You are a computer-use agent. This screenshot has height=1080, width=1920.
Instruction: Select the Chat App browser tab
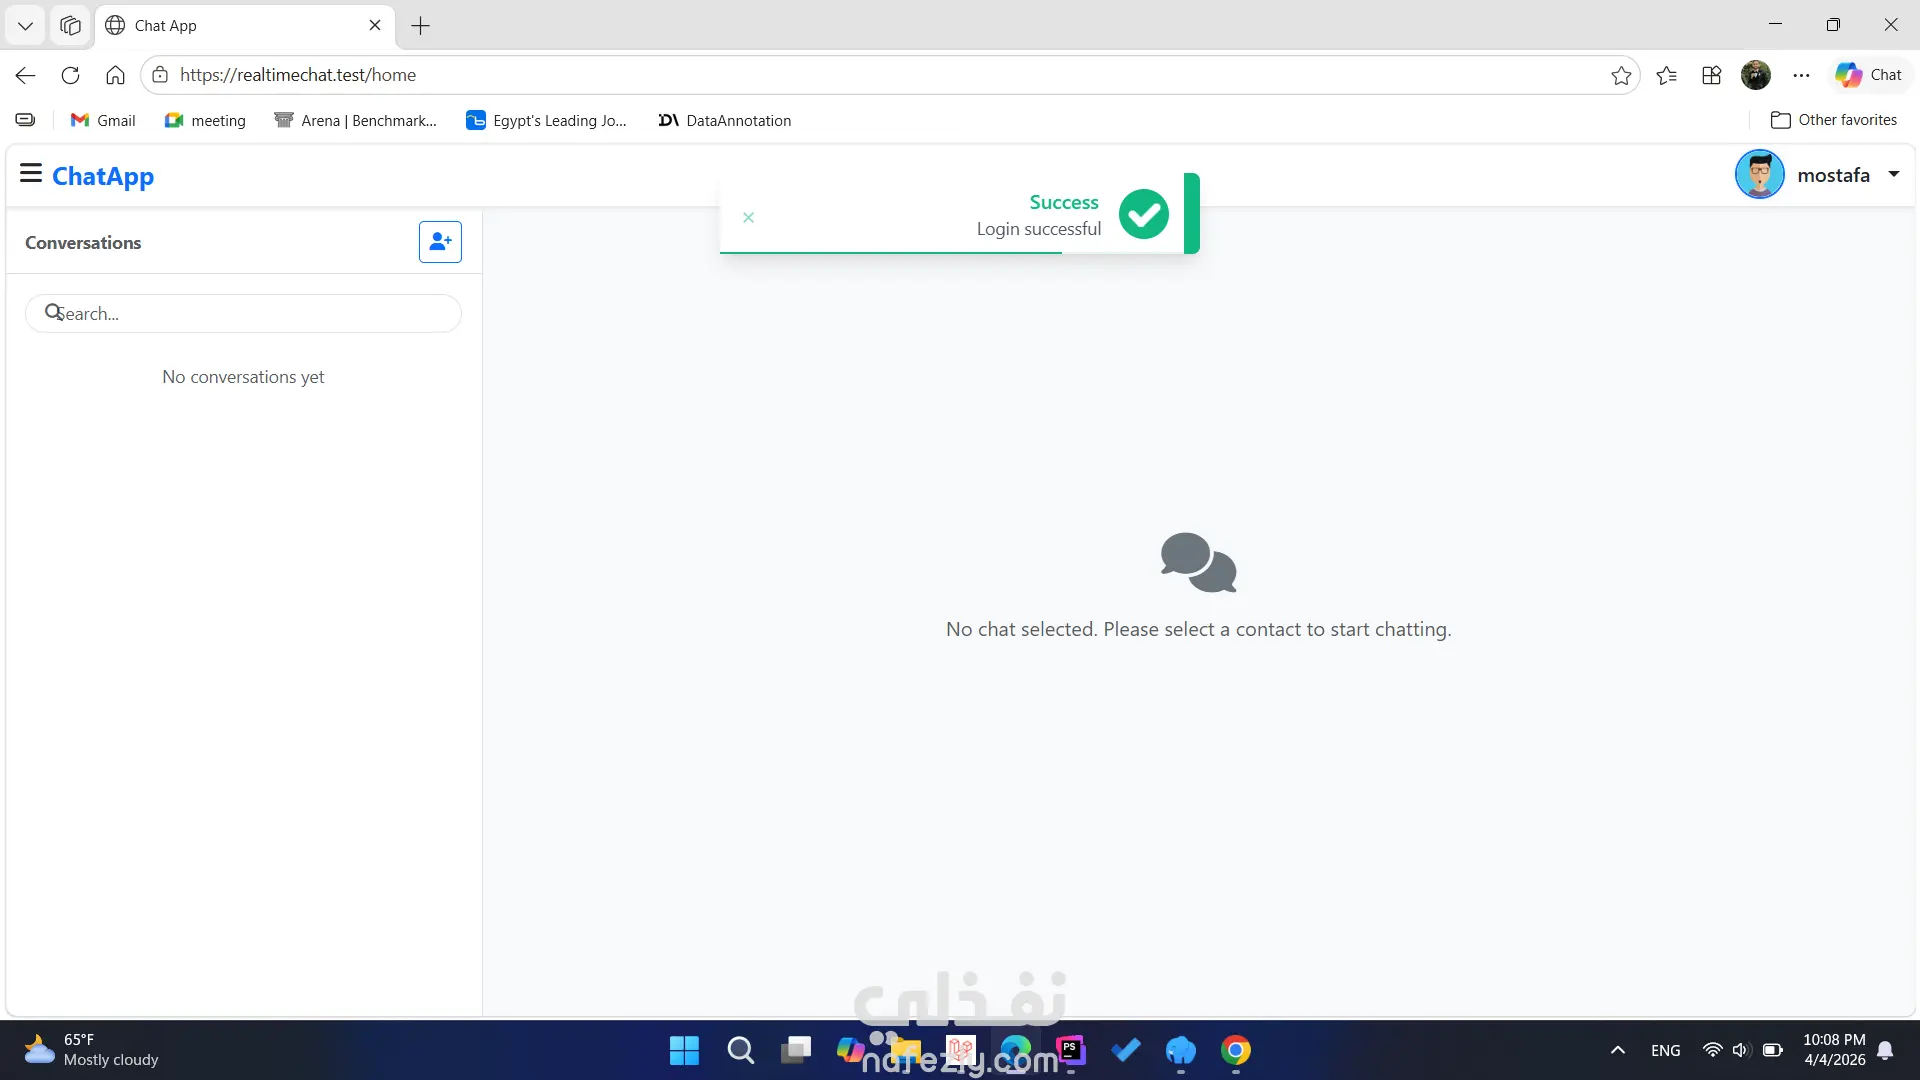click(240, 25)
